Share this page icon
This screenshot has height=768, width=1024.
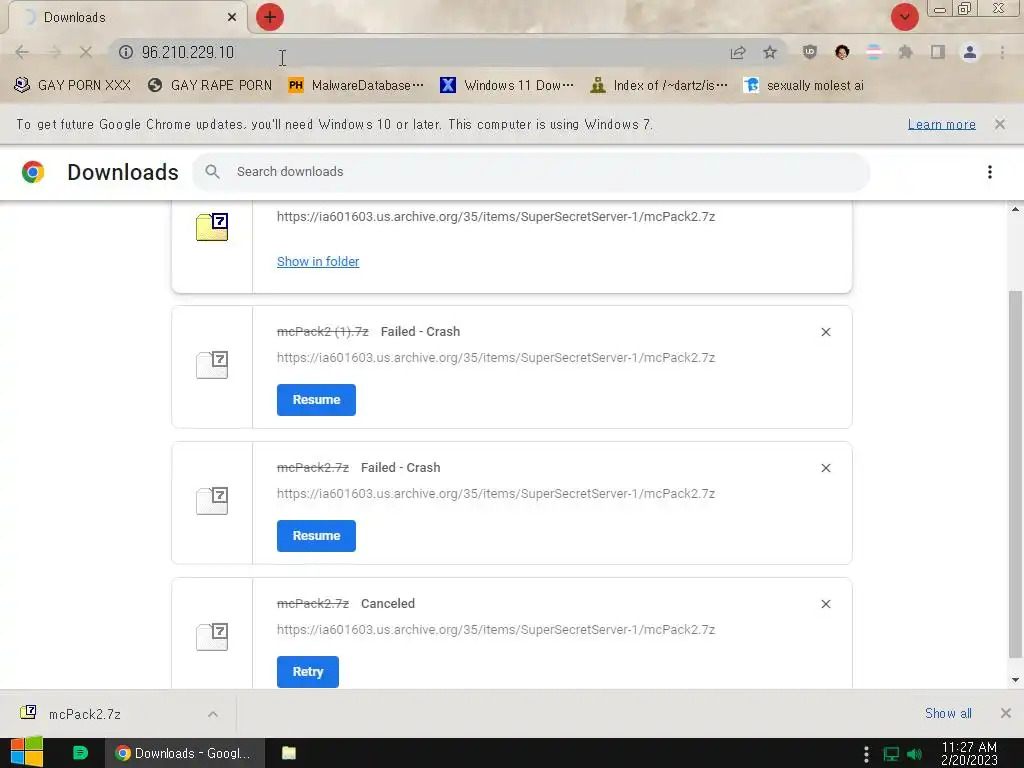point(738,52)
